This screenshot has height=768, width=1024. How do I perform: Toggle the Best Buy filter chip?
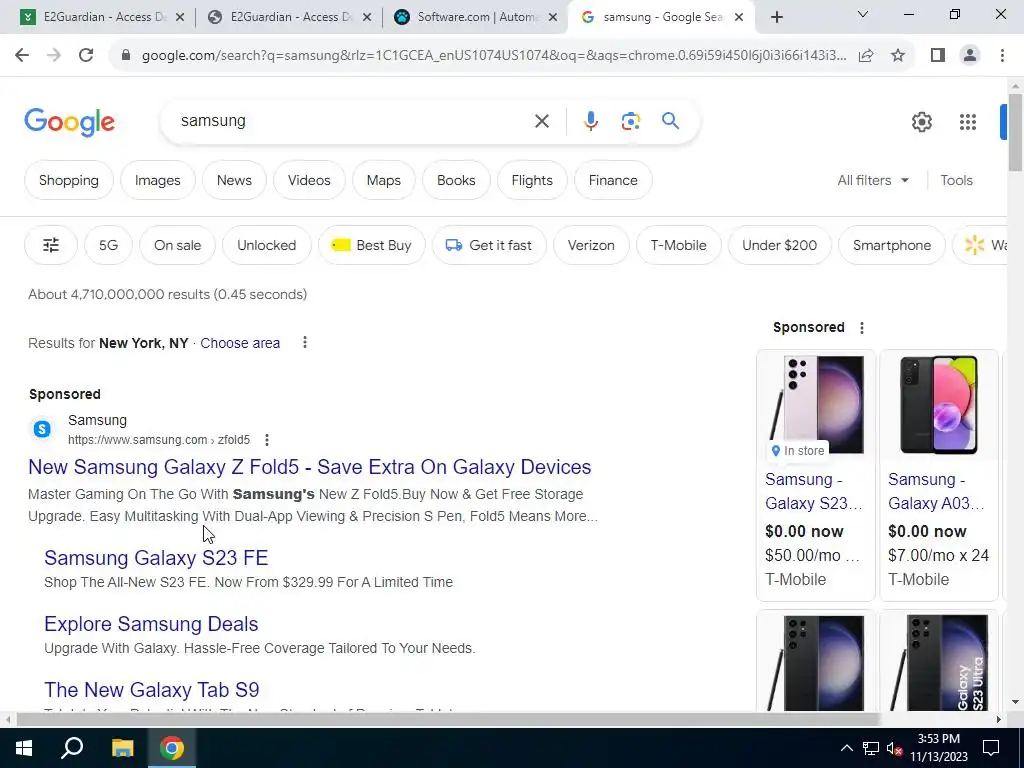[372, 245]
